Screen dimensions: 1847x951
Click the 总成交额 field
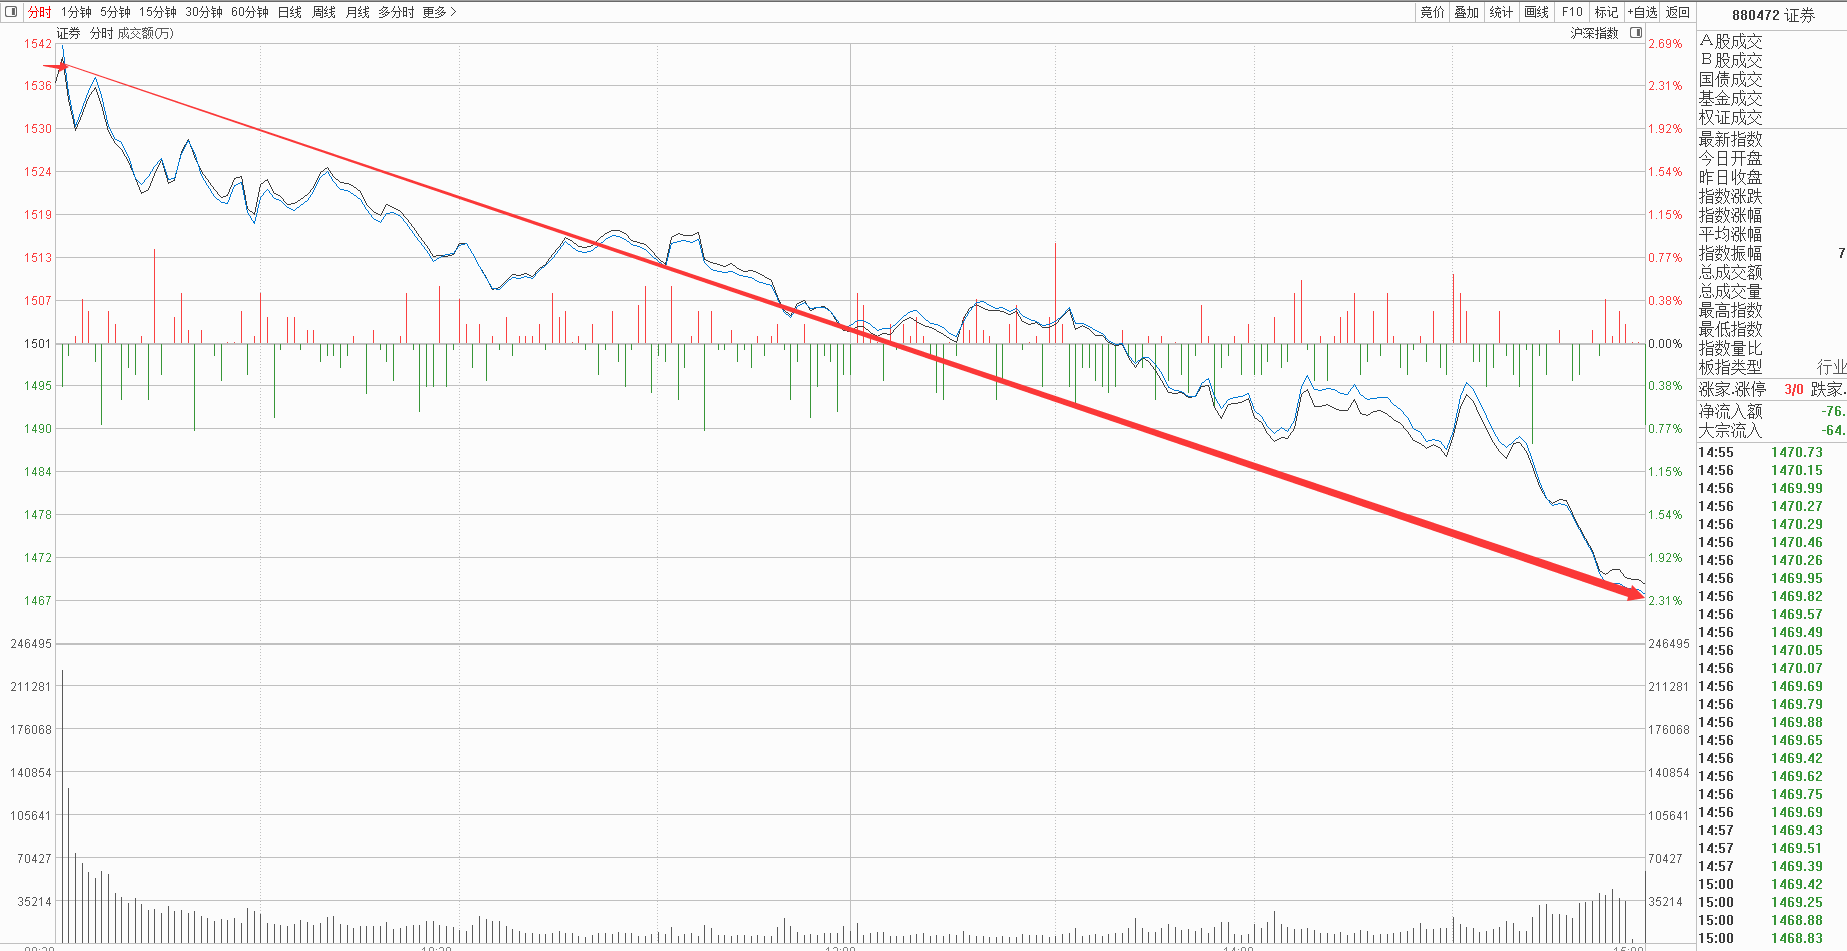(1730, 272)
